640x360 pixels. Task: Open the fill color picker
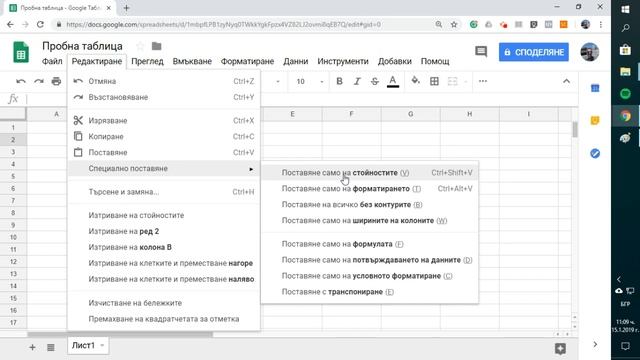[x=416, y=81]
